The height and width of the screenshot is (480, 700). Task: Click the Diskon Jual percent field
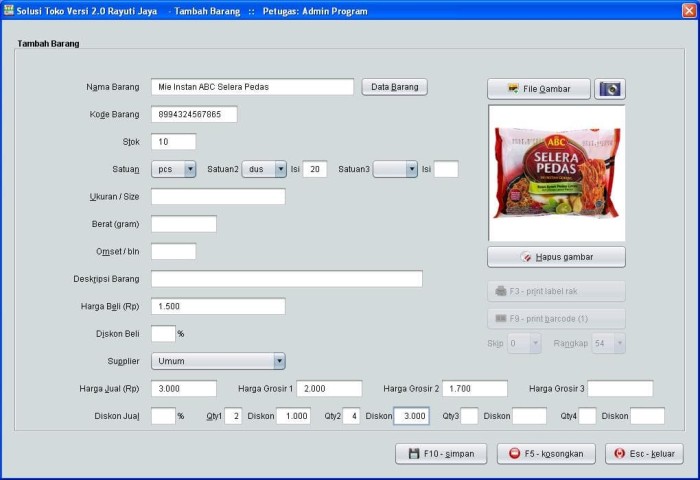163,416
